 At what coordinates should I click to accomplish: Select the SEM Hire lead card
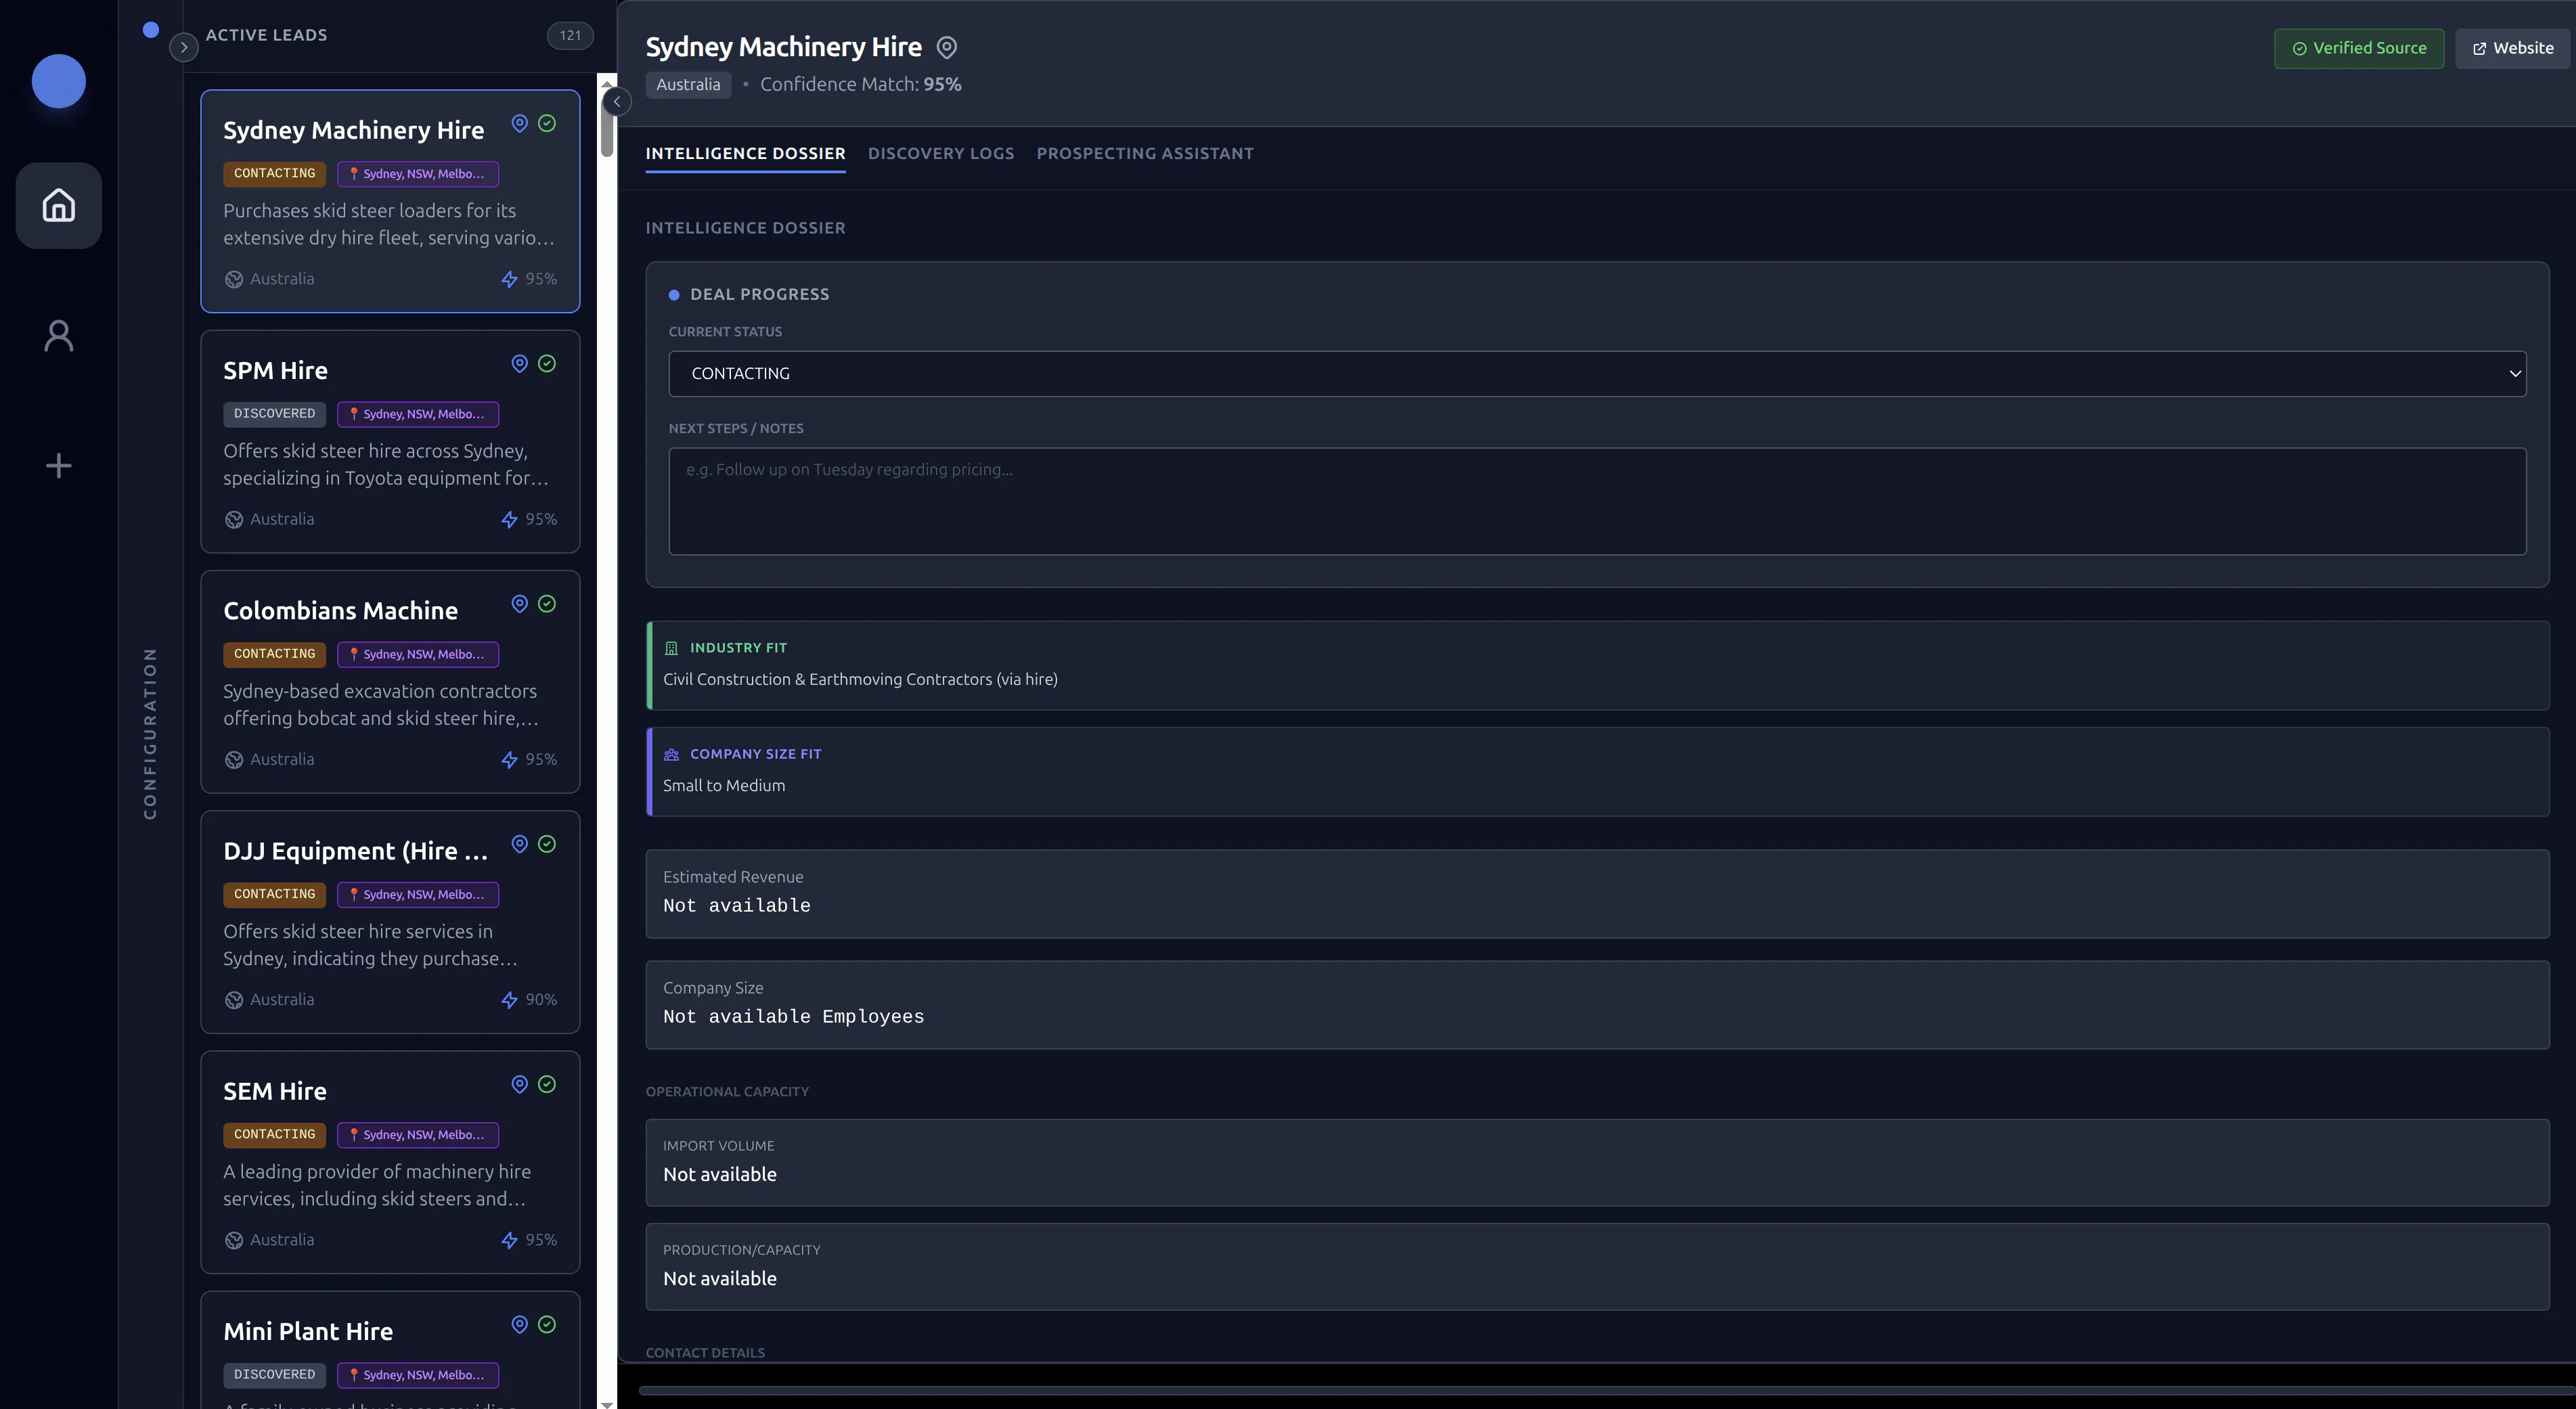[x=390, y=1161]
